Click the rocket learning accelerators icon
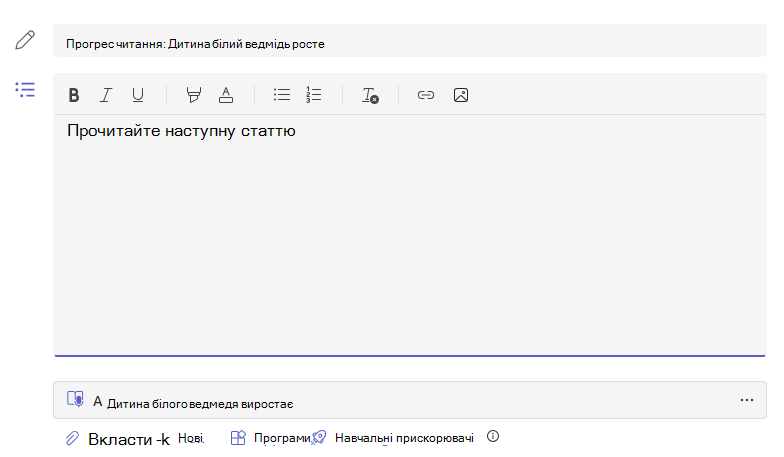This screenshot has width=784, height=457. pyautogui.click(x=319, y=438)
